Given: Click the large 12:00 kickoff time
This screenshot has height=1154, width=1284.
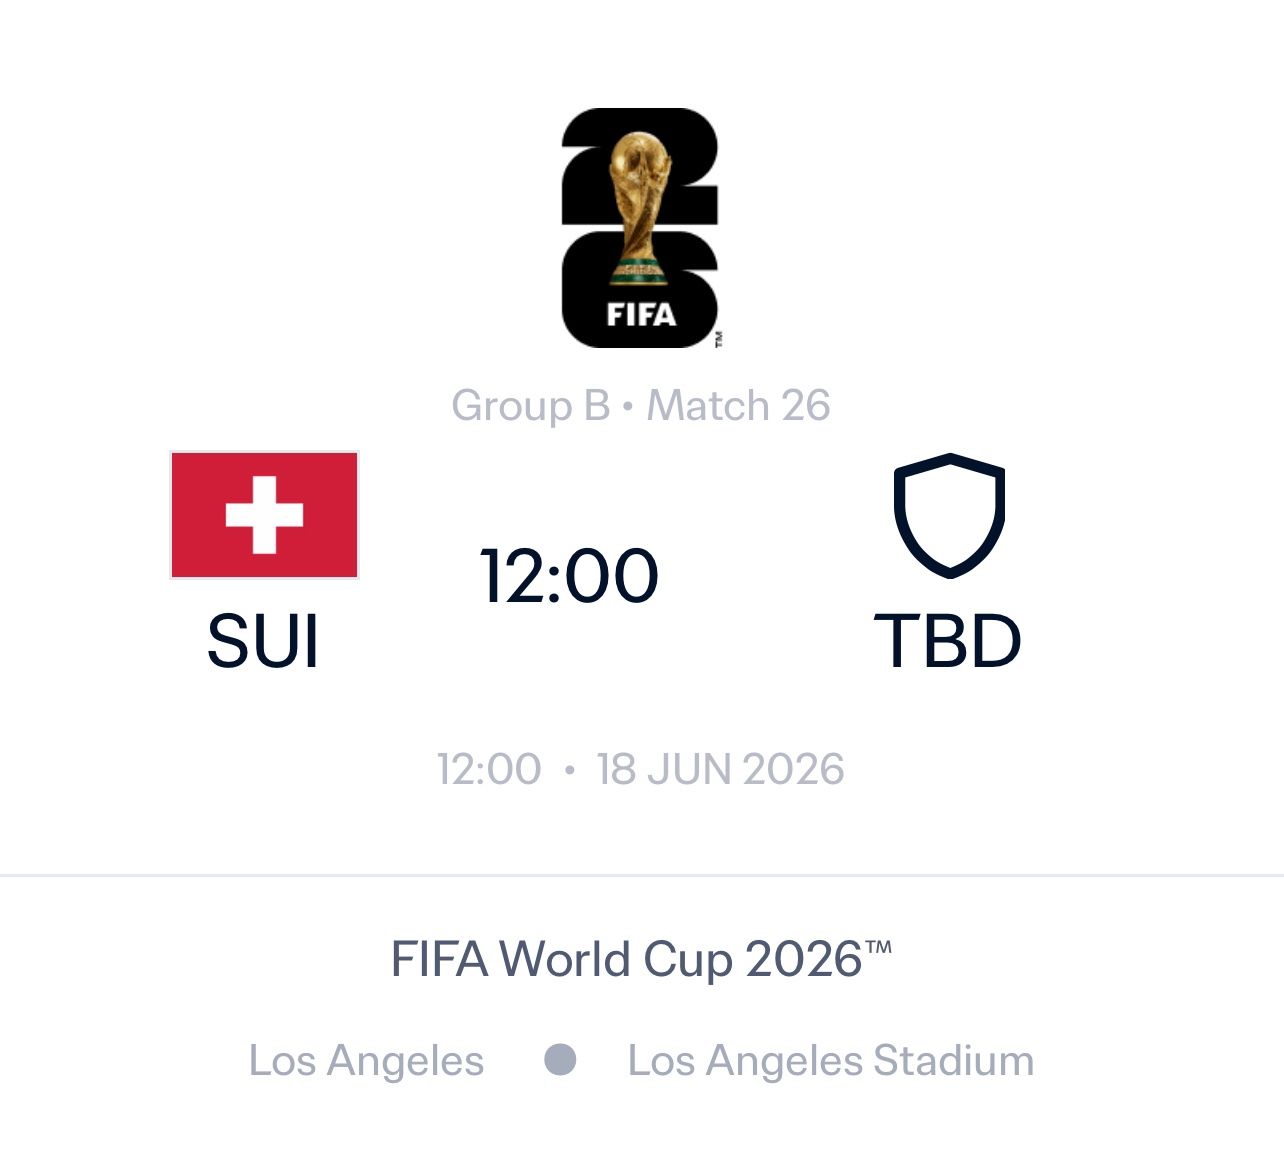Looking at the screenshot, I should (x=569, y=576).
